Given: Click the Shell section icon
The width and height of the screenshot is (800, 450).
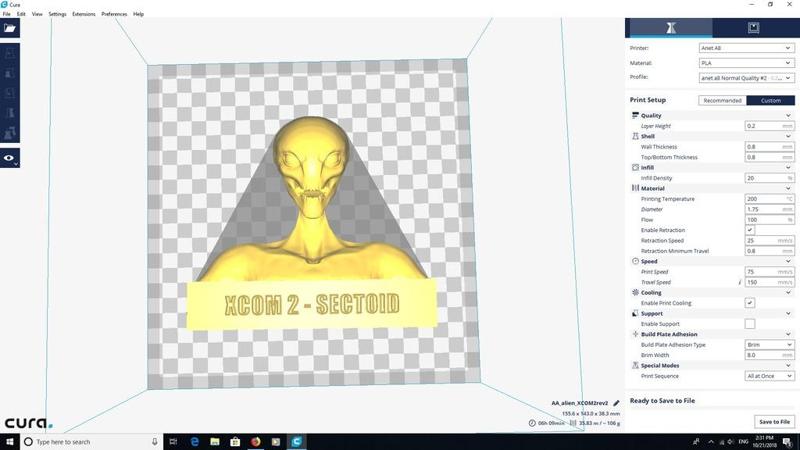Looking at the screenshot, I should pos(635,136).
